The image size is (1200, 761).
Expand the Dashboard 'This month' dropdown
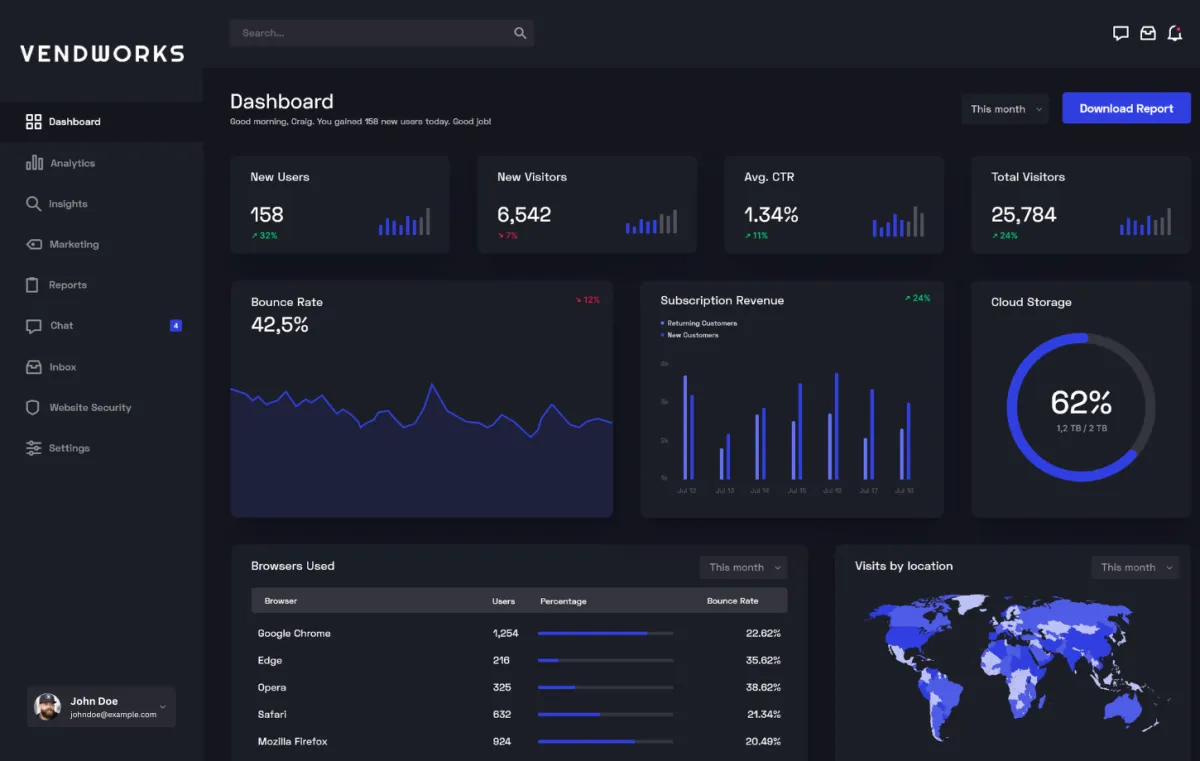pos(1005,109)
